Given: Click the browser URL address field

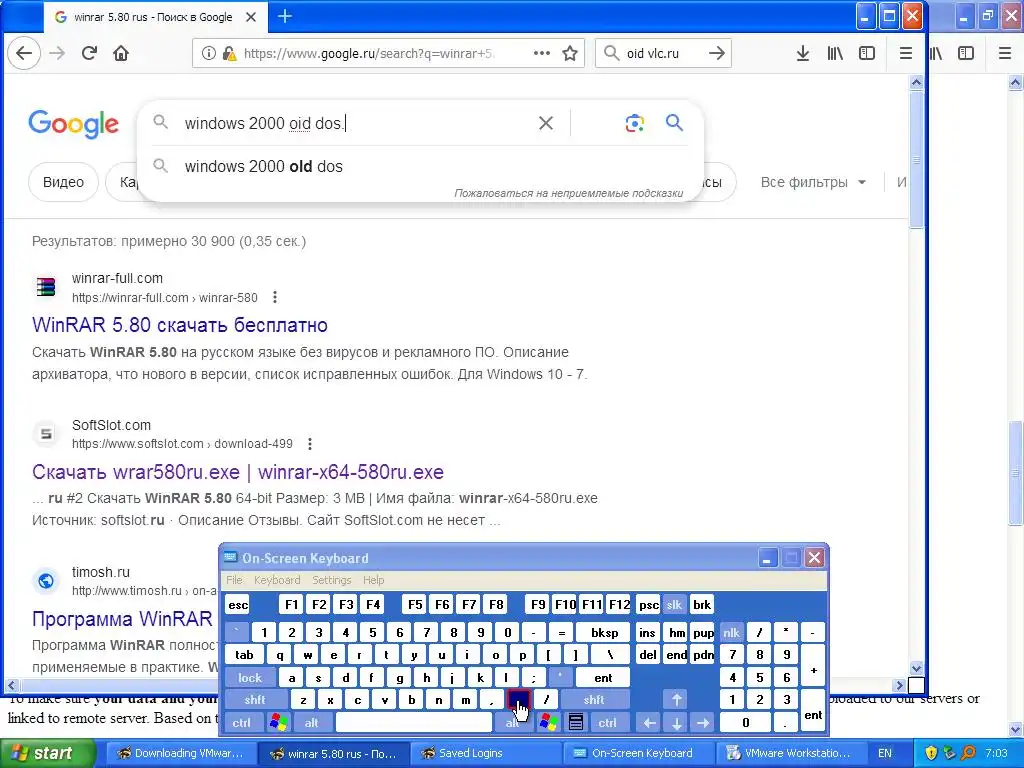Looking at the screenshot, I should coord(368,54).
